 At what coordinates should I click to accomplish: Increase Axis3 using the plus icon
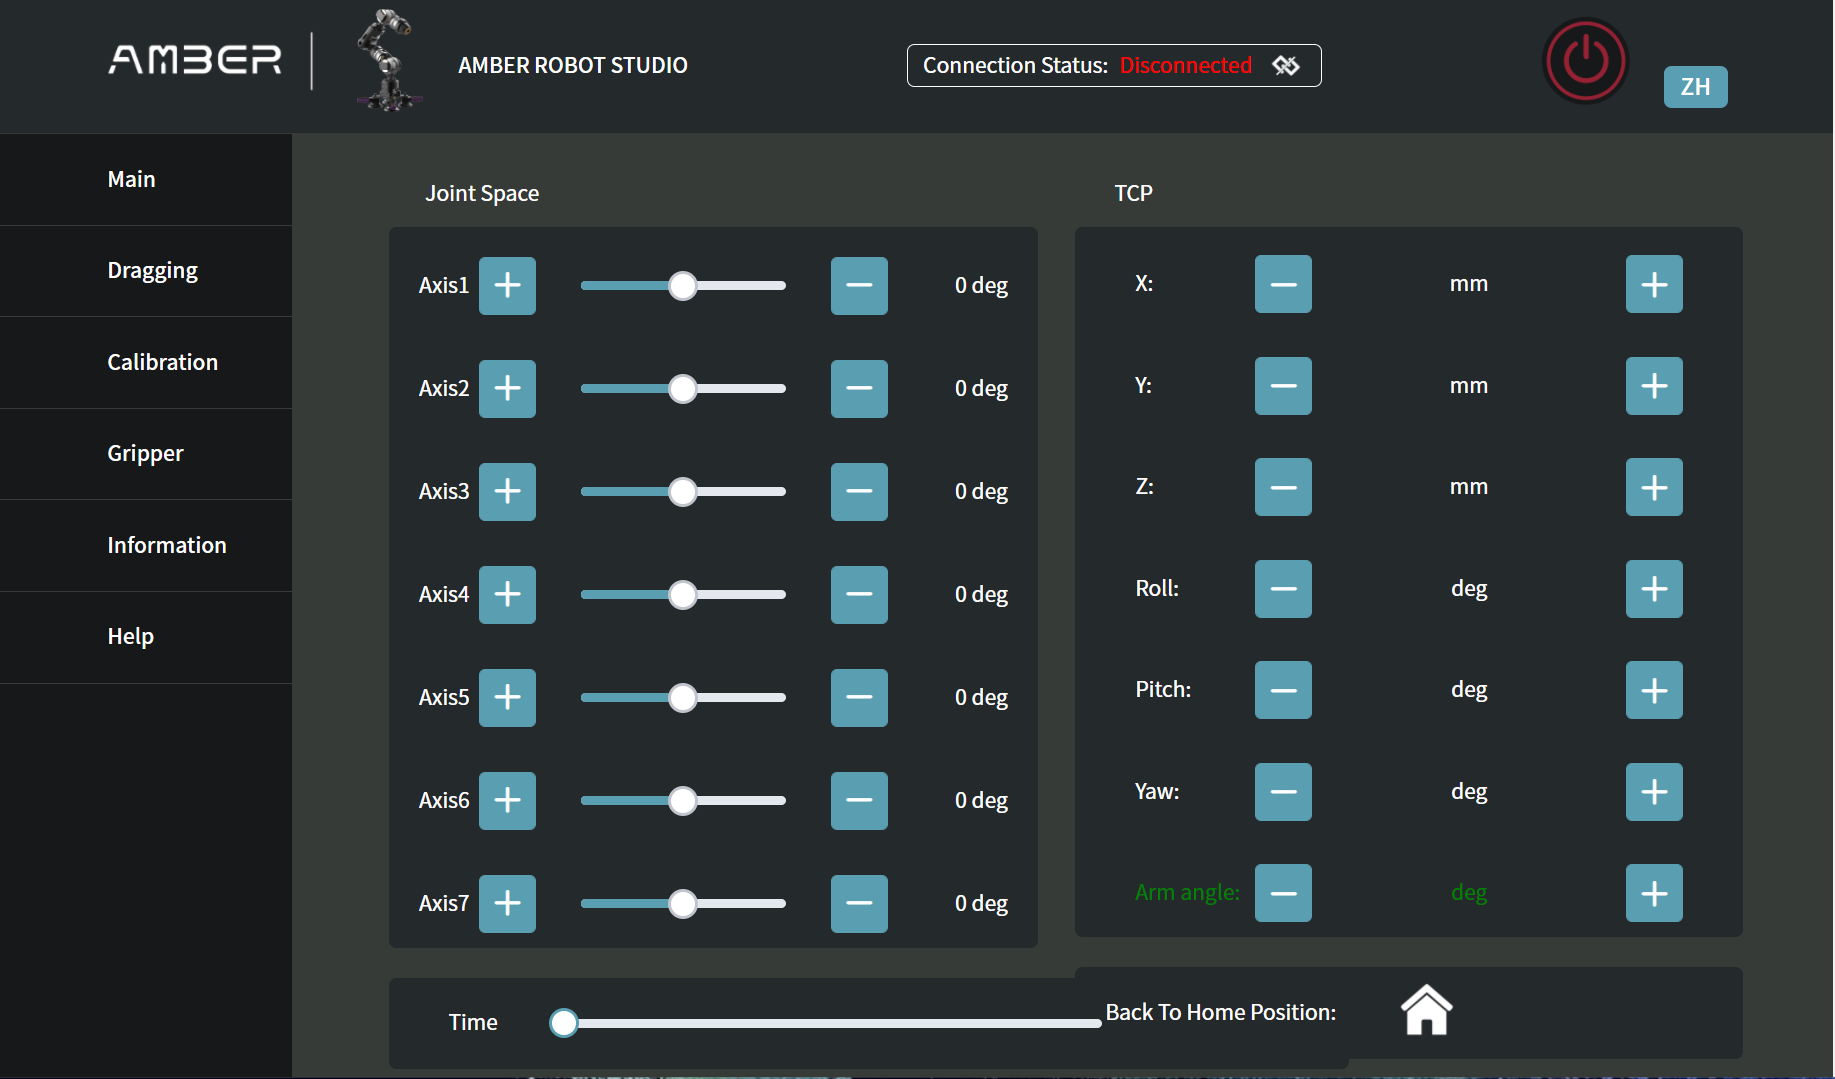click(507, 492)
